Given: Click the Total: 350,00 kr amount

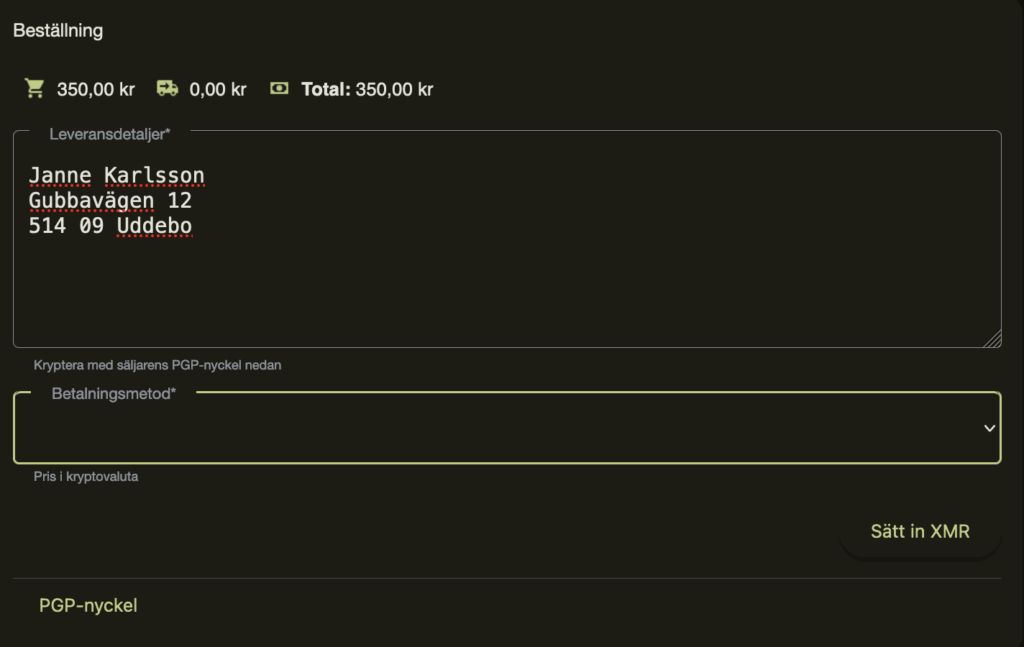Looking at the screenshot, I should click(x=367, y=89).
